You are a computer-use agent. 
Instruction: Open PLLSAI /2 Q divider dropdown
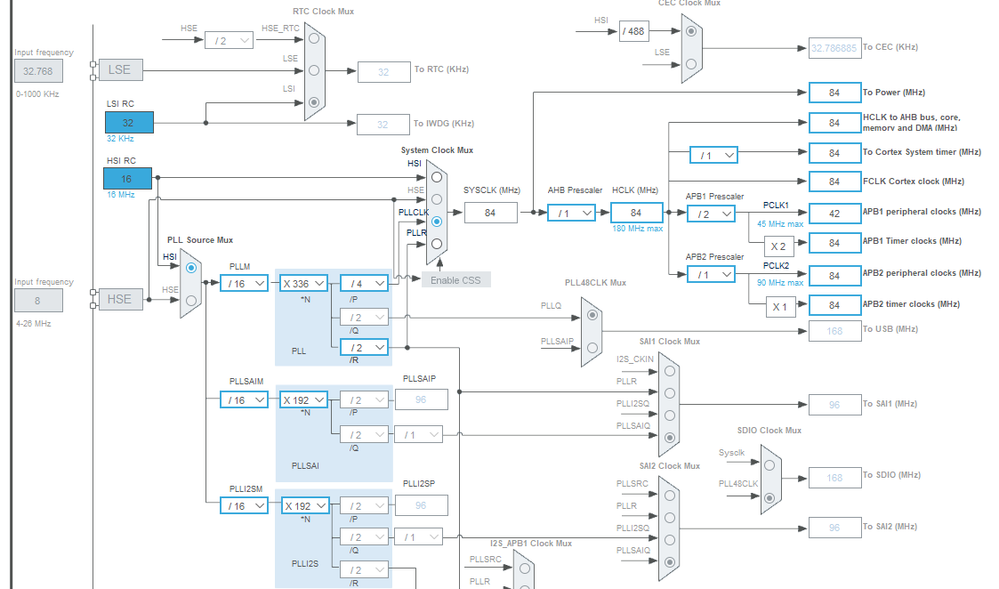click(x=364, y=435)
